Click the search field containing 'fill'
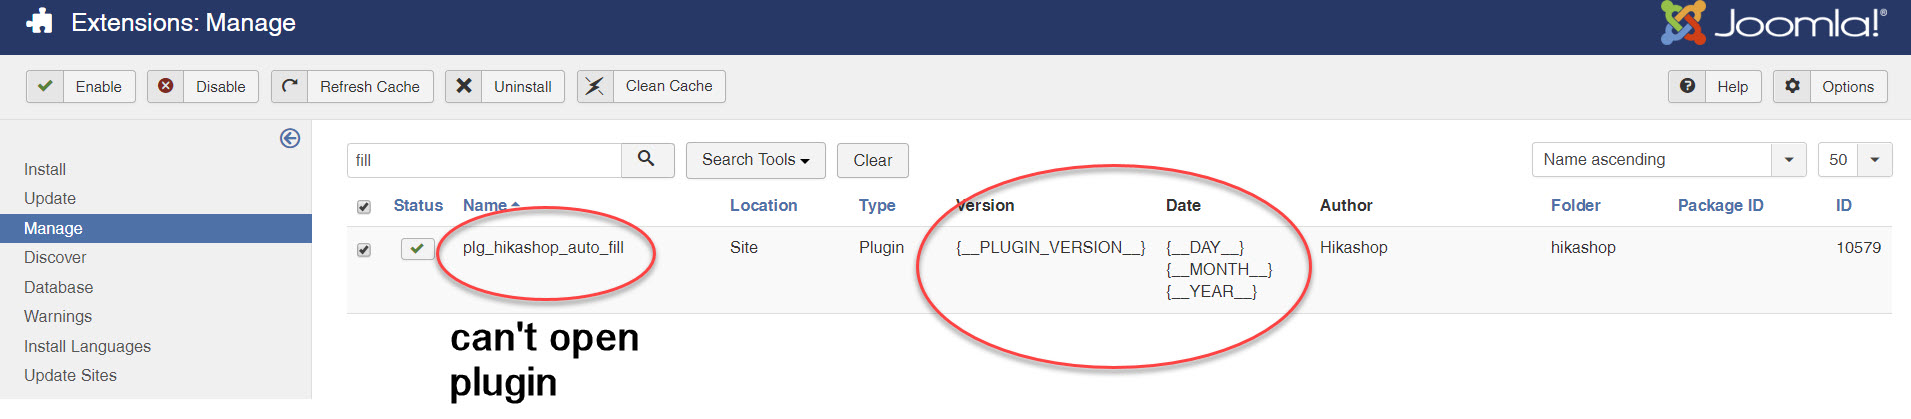Screen dimensions: 1911x419 tap(484, 160)
